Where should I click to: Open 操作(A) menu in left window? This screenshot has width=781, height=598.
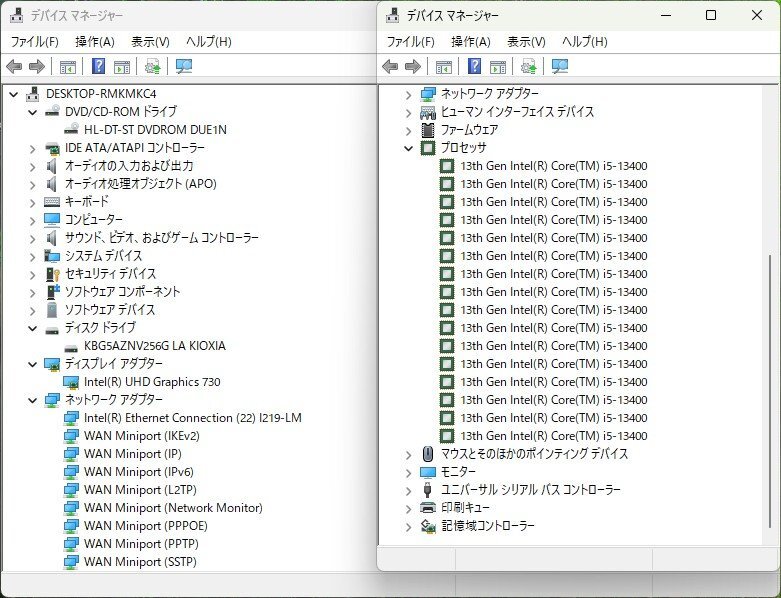pyautogui.click(x=95, y=42)
